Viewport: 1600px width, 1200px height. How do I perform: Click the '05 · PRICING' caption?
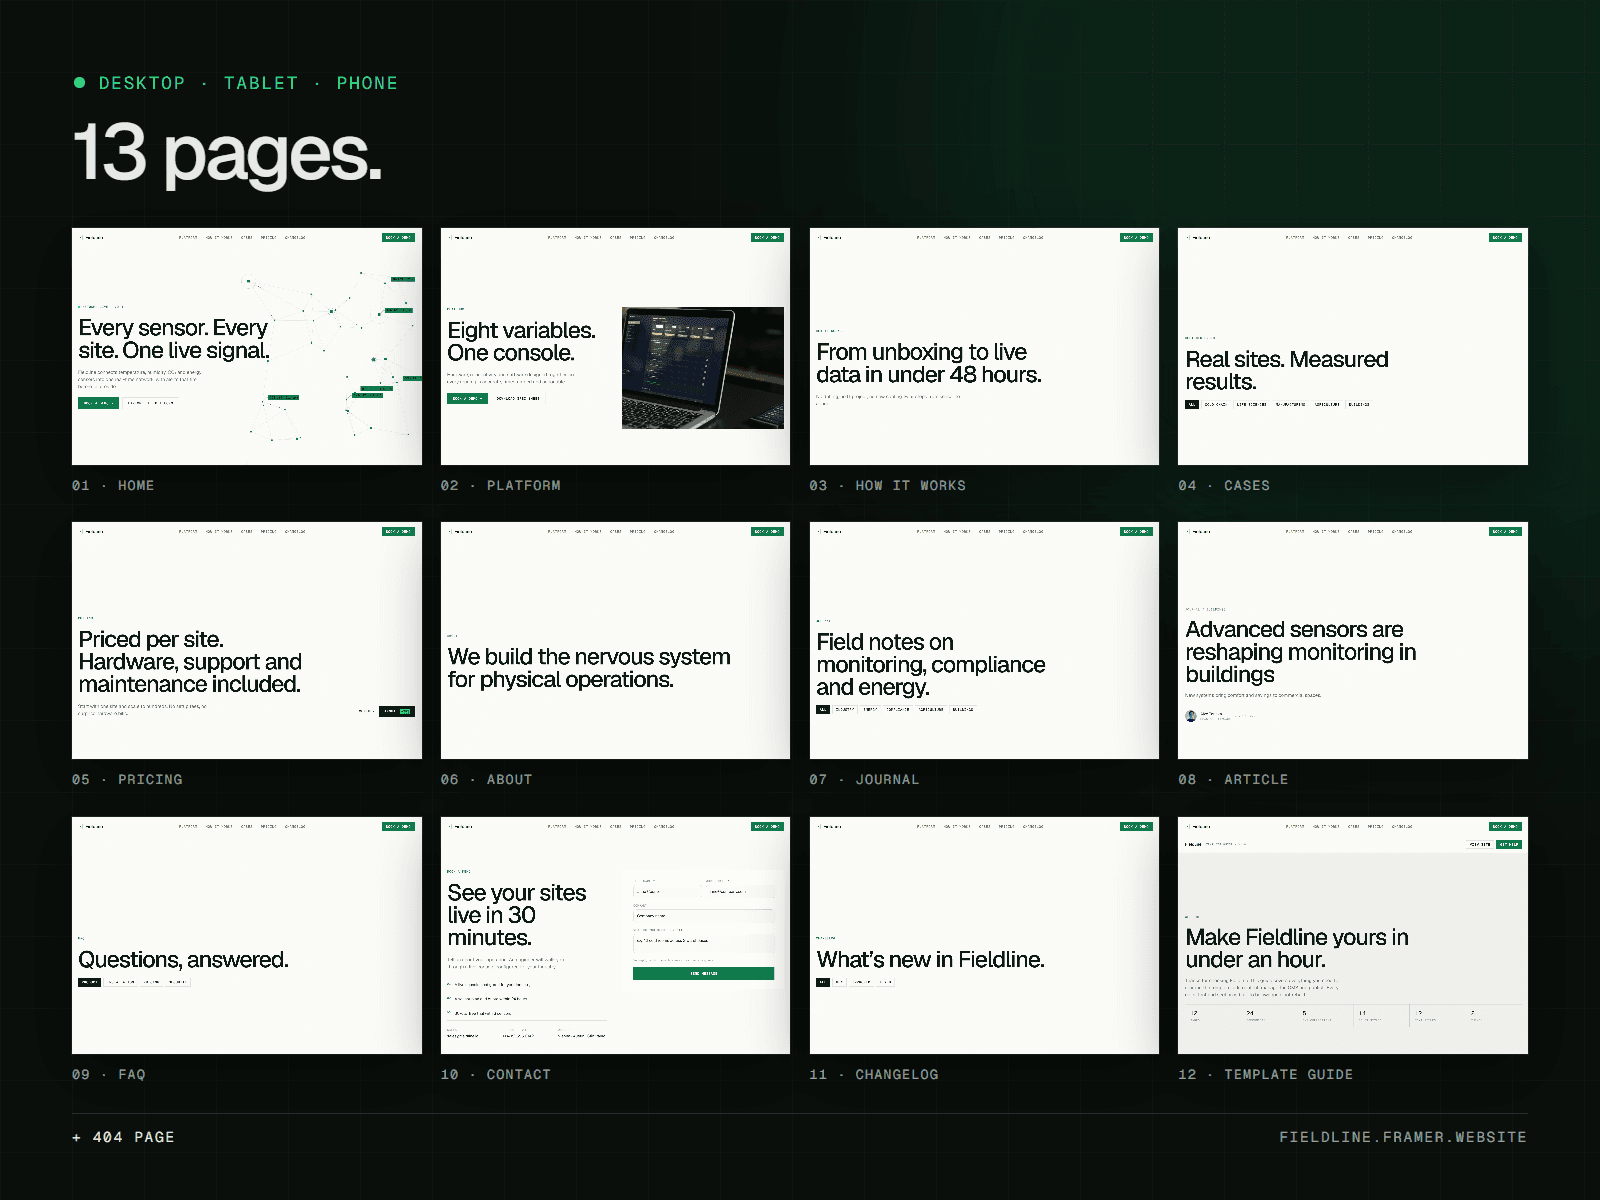[x=127, y=779]
